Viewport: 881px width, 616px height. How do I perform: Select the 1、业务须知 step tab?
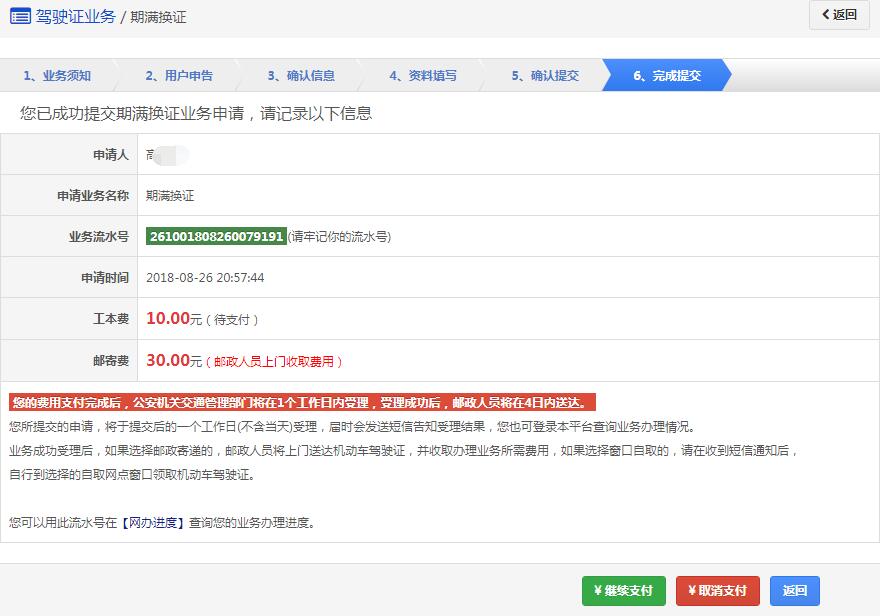(60, 74)
